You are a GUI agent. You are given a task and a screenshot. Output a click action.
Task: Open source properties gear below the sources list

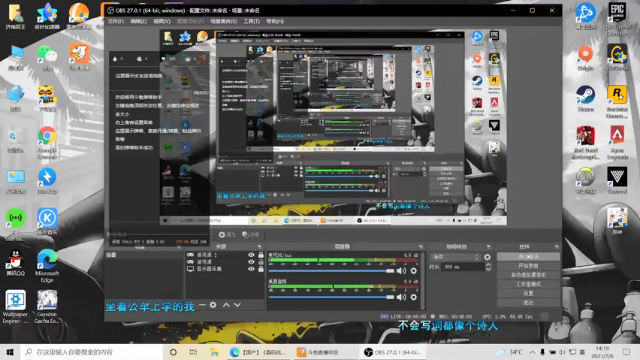(x=213, y=305)
